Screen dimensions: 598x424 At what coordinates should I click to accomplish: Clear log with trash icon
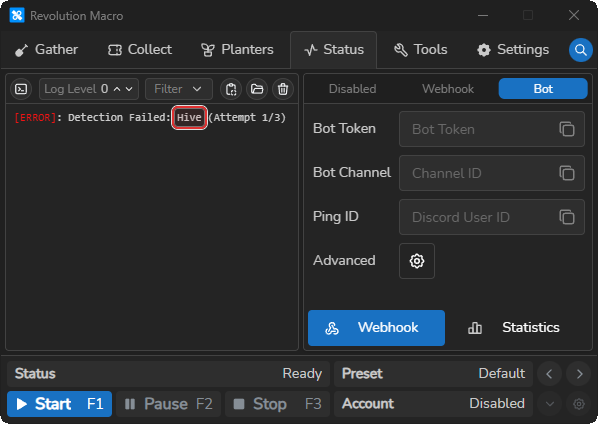click(283, 89)
